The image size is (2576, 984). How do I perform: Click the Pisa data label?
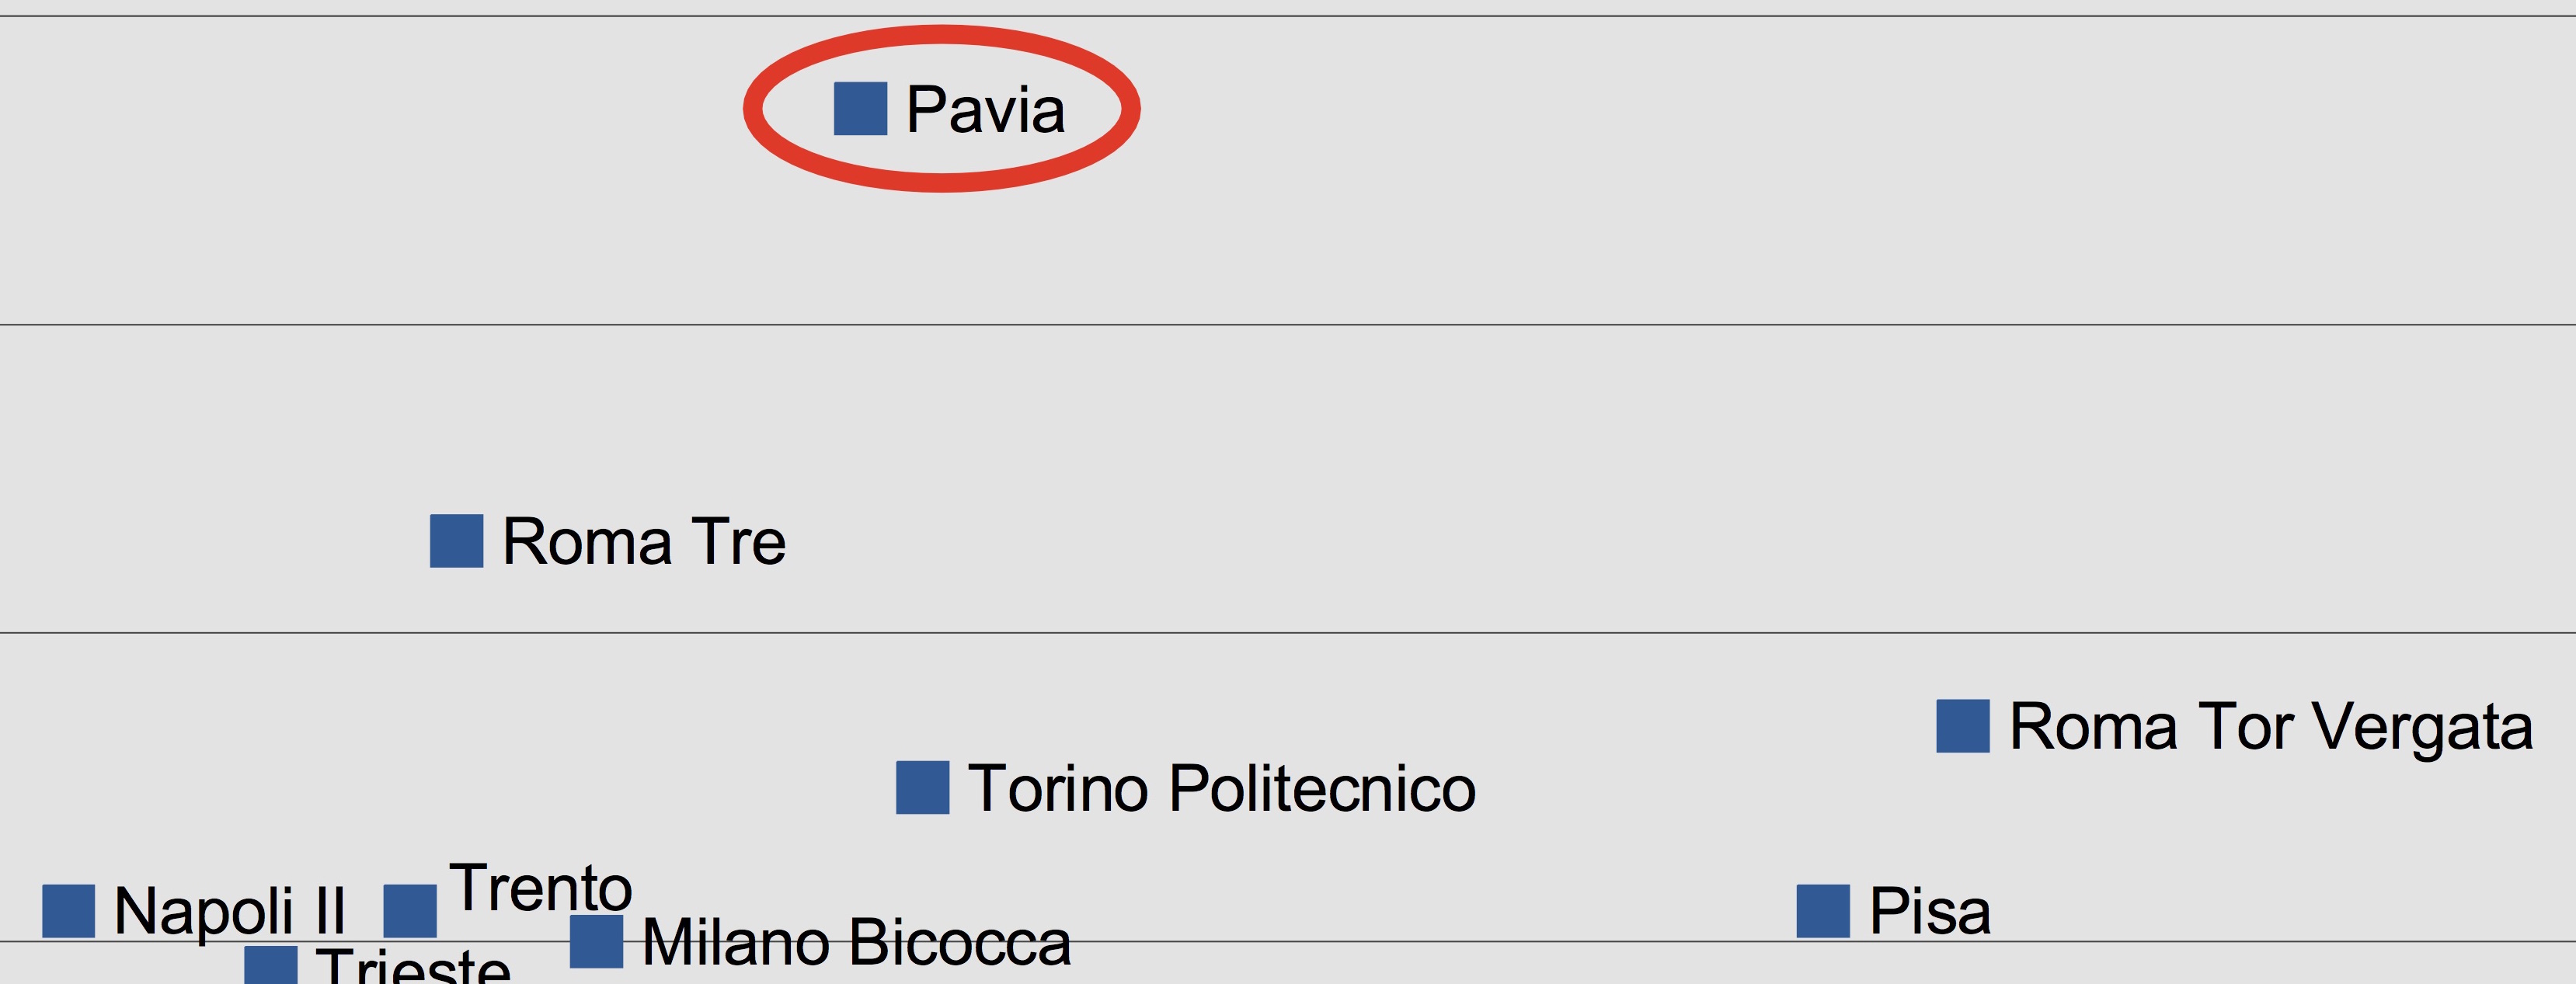pyautogui.click(x=1930, y=911)
